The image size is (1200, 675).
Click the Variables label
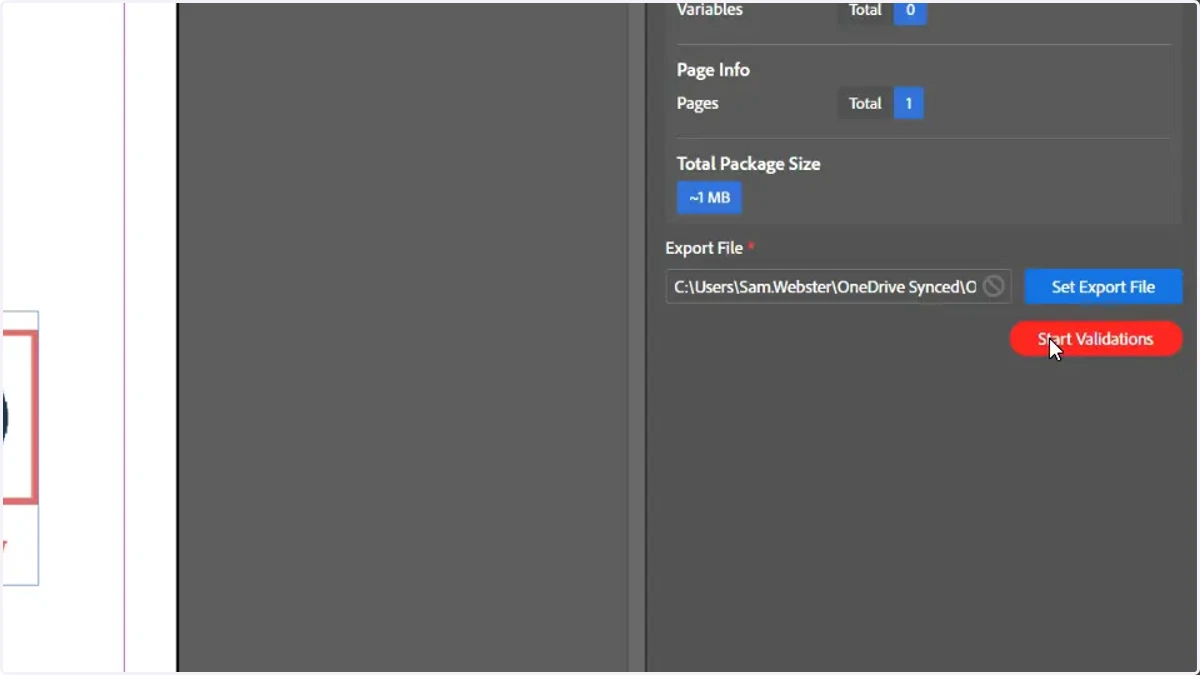[709, 10]
